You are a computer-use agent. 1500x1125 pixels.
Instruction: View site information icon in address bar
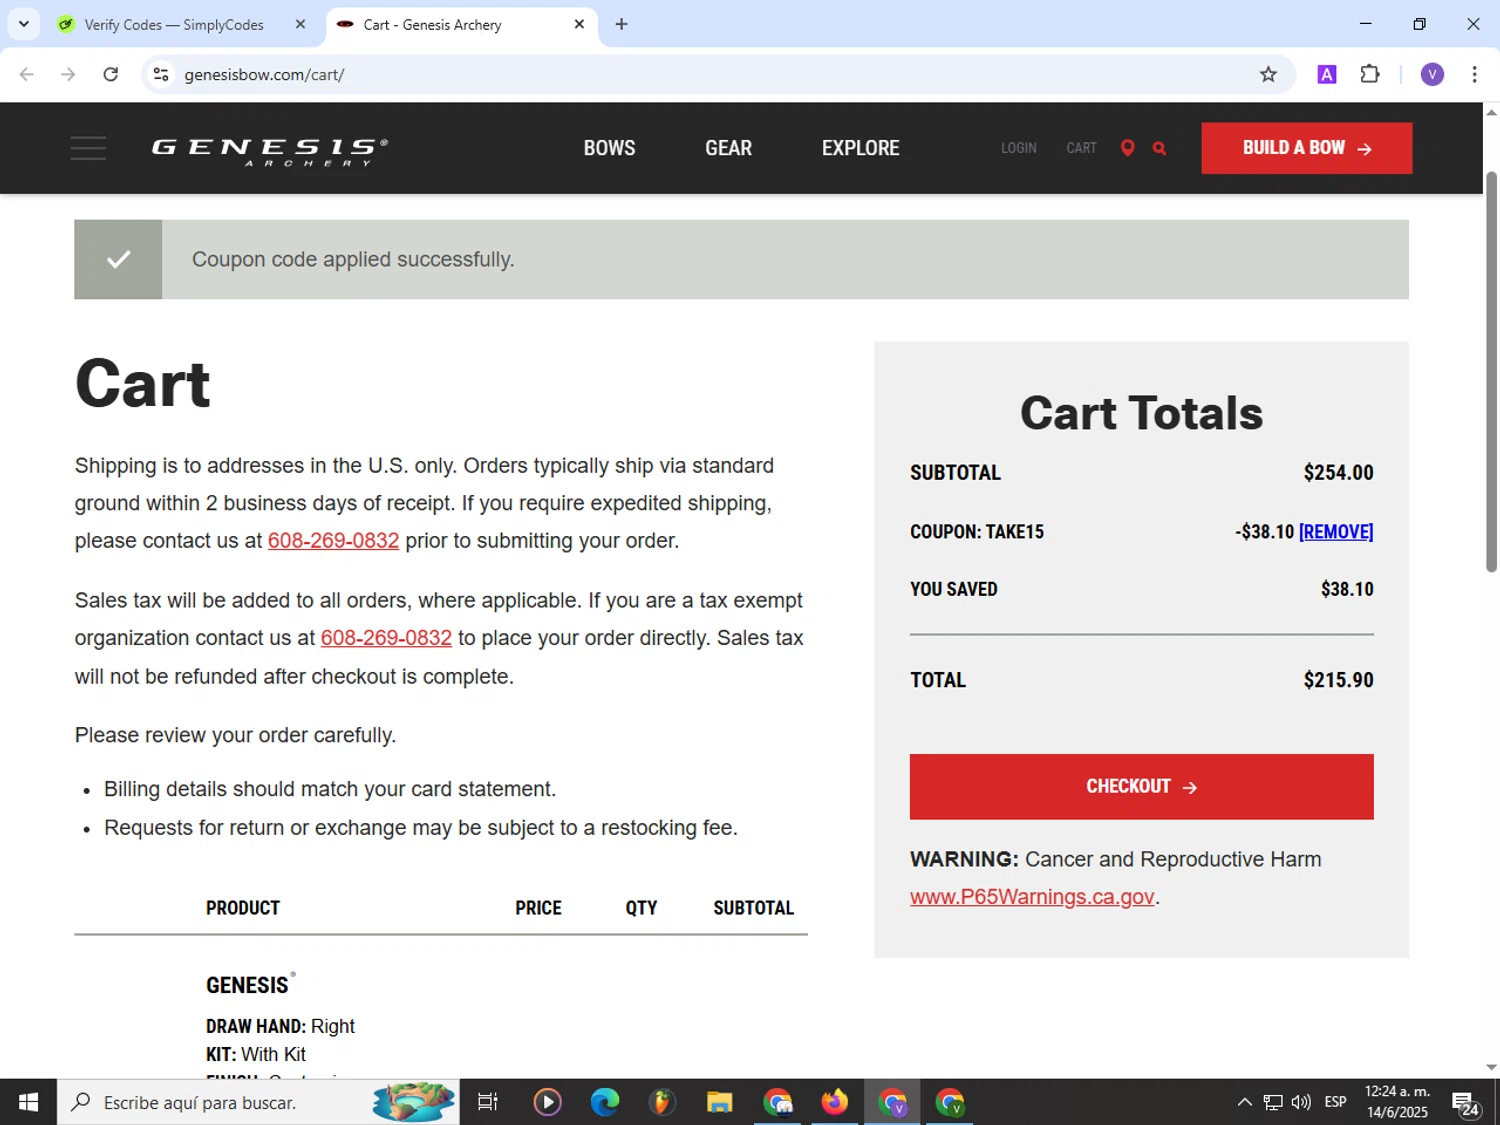(161, 74)
